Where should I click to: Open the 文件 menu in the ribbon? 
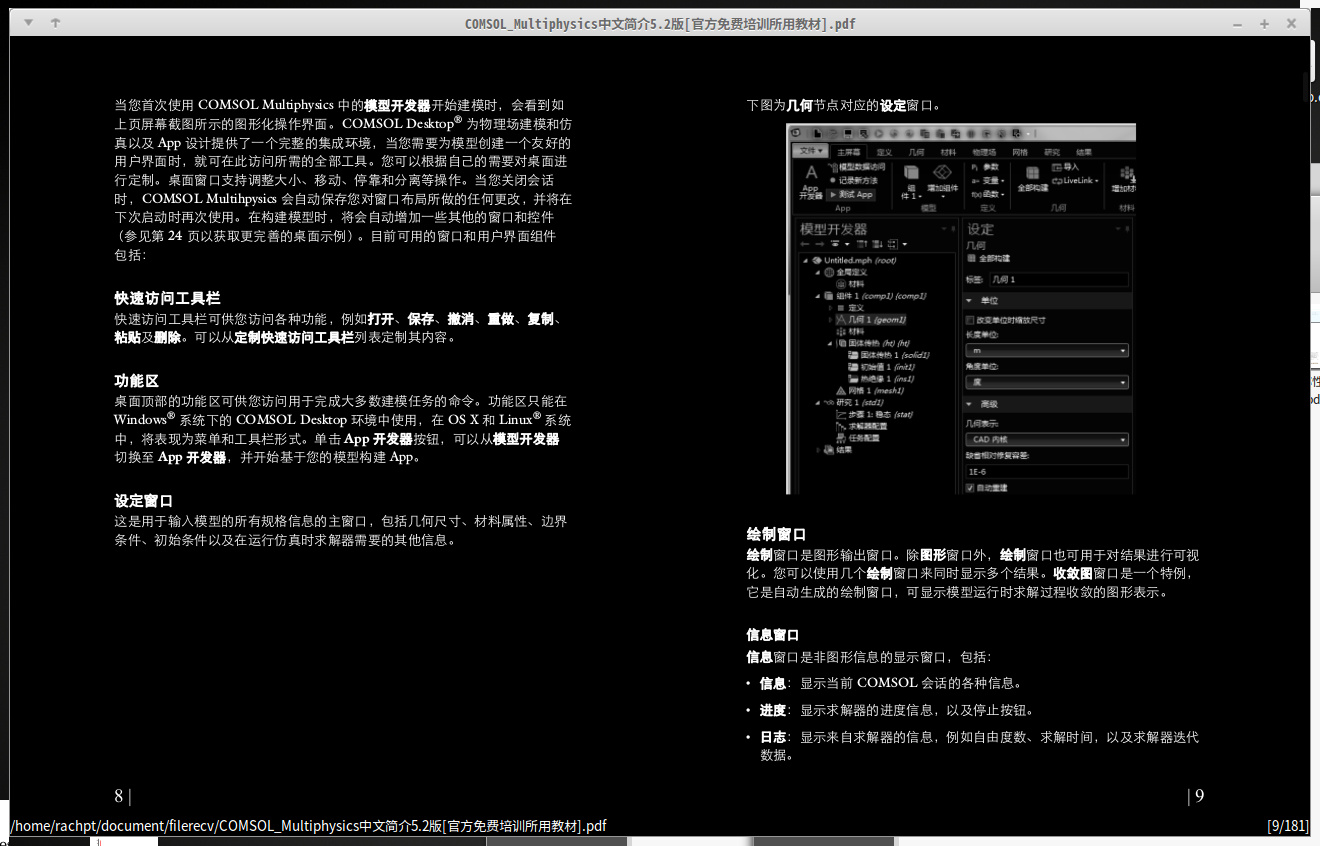[811, 150]
